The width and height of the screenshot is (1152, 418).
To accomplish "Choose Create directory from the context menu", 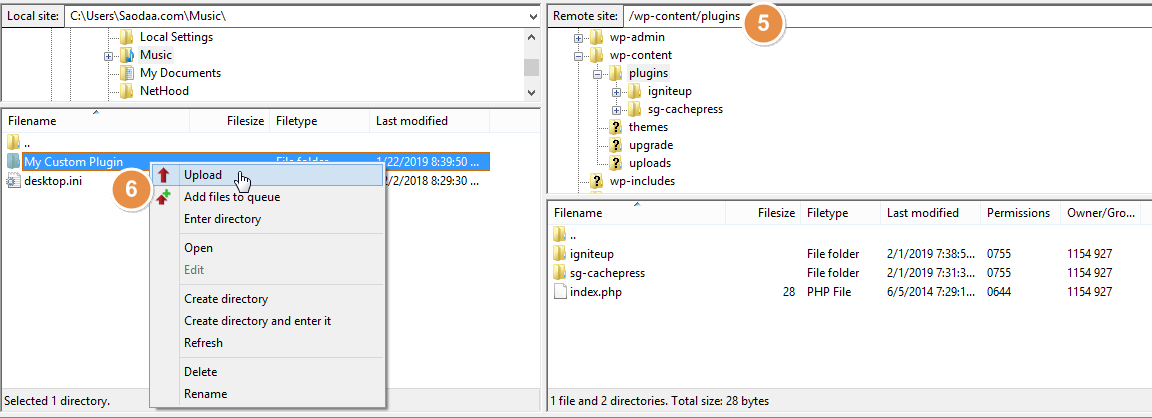I will coord(226,299).
